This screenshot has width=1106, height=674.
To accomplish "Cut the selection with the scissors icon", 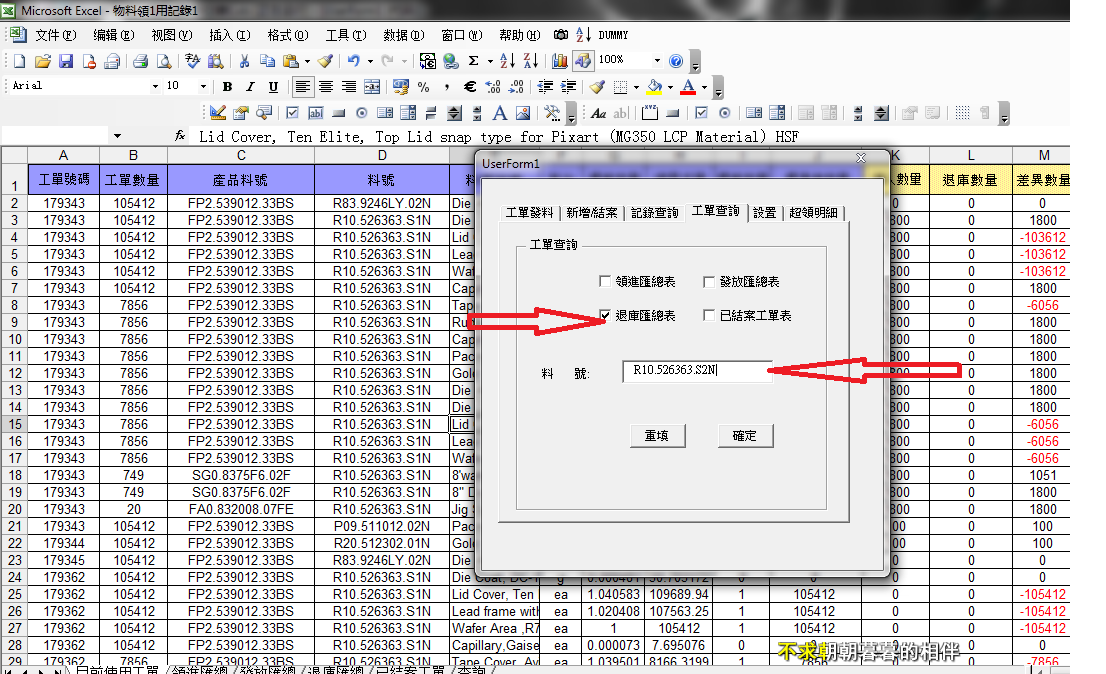I will (x=244, y=61).
